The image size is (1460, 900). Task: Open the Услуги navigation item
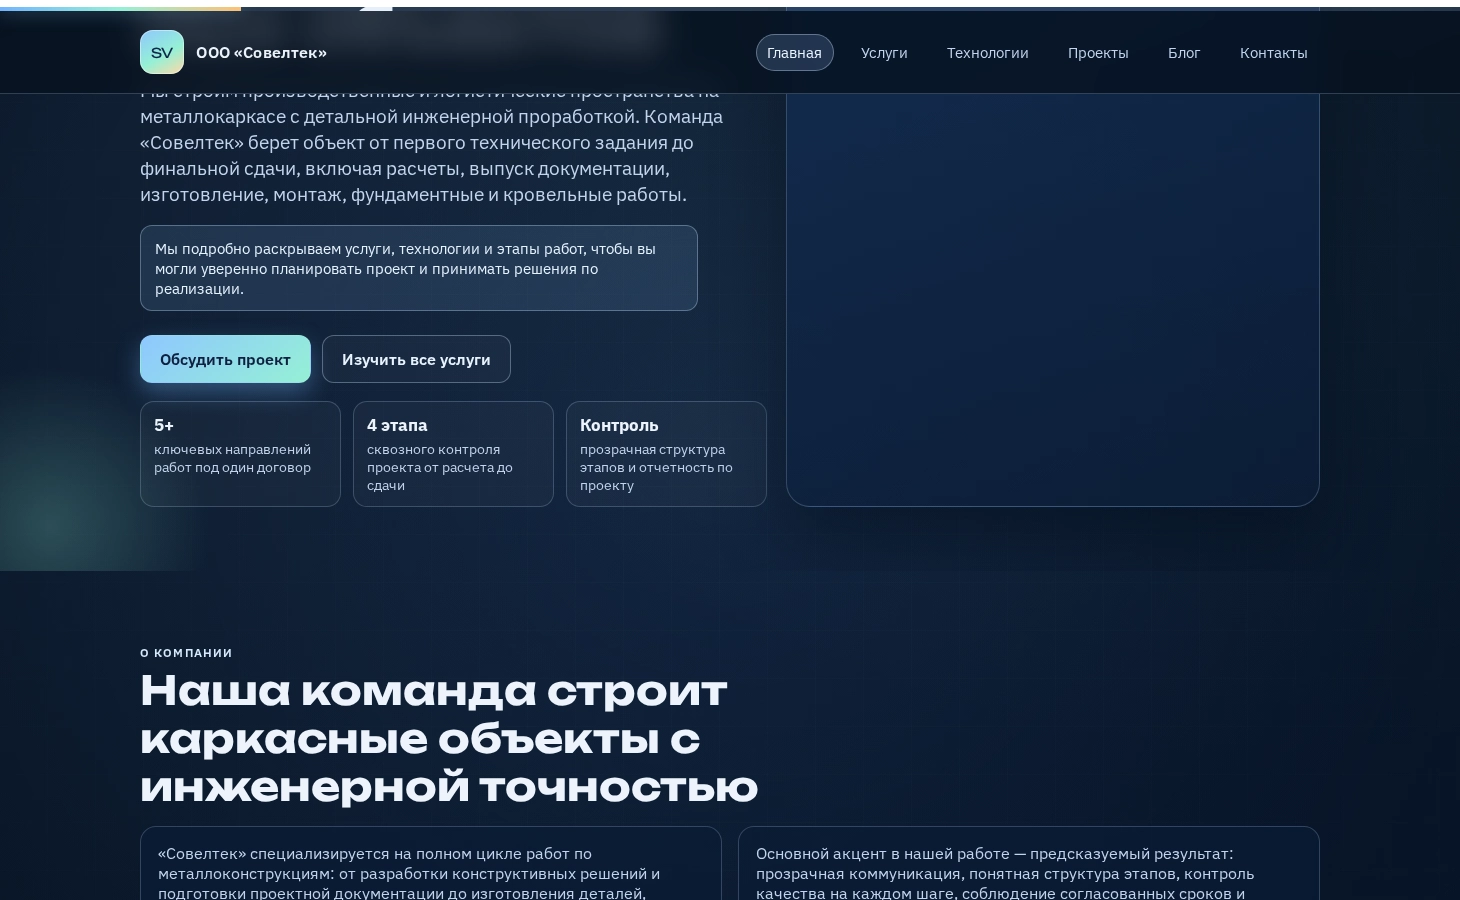884,52
